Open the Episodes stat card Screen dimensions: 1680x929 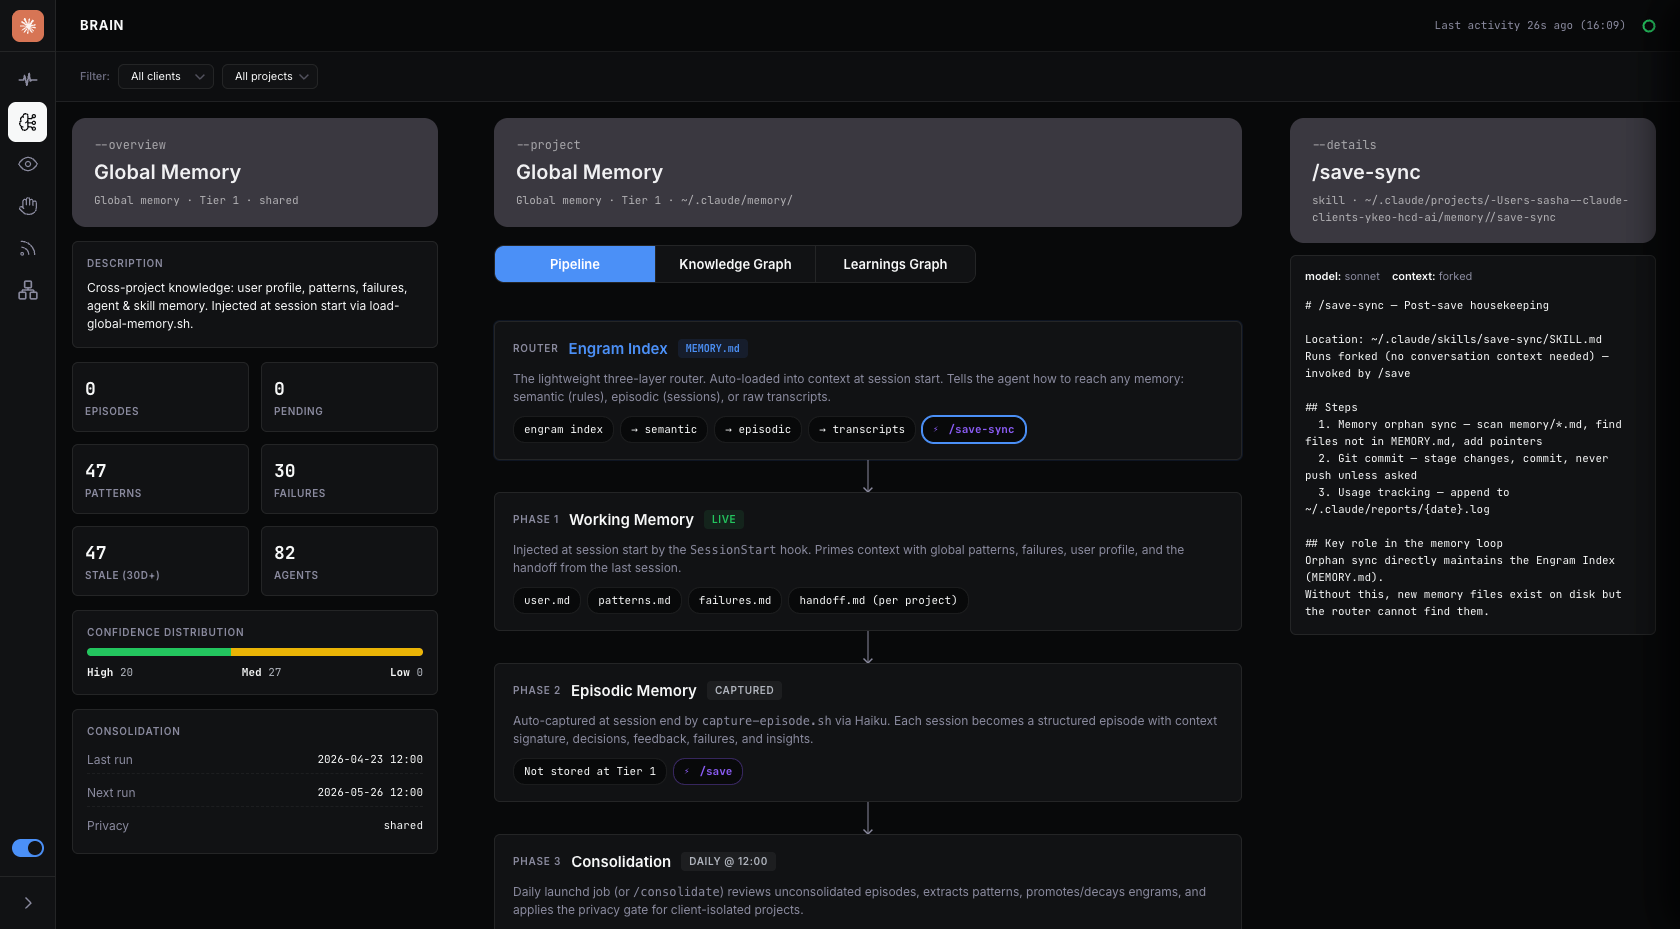tap(160, 397)
